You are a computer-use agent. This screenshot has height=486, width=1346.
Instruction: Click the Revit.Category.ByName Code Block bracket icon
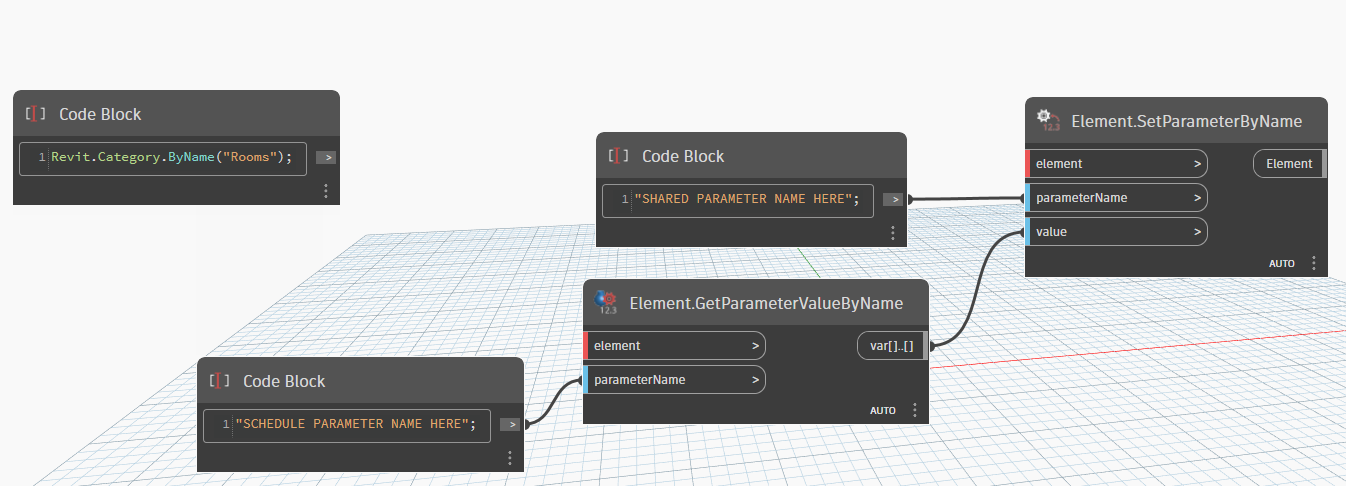tap(35, 114)
